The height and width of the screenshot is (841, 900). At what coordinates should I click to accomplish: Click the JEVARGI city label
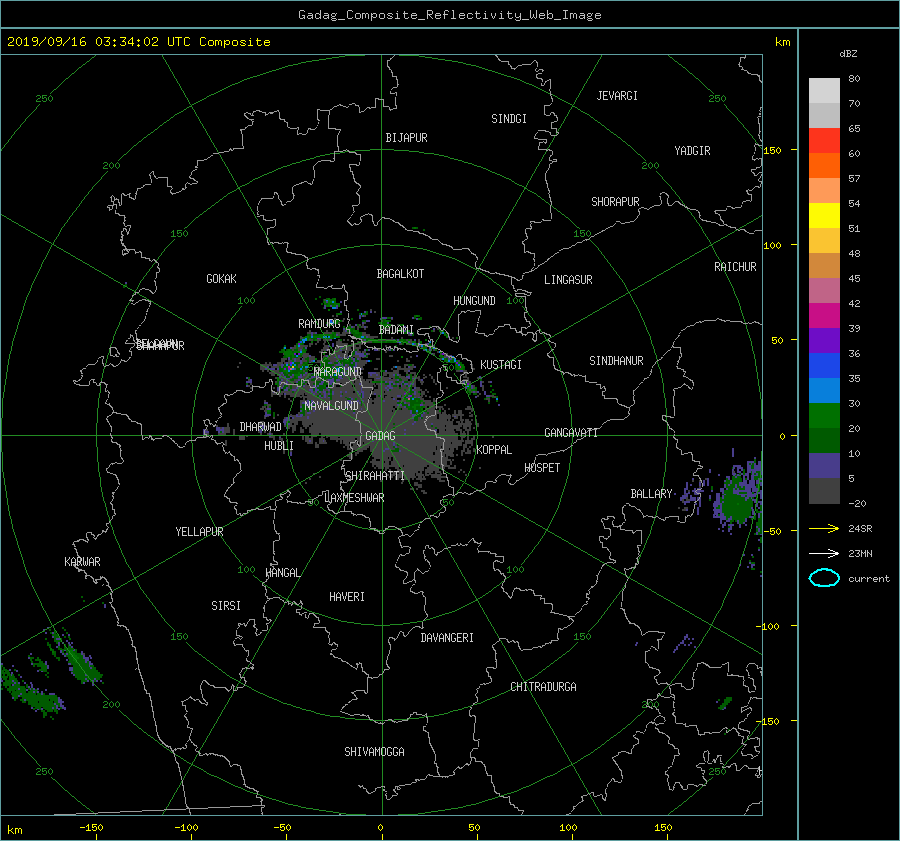point(617,96)
